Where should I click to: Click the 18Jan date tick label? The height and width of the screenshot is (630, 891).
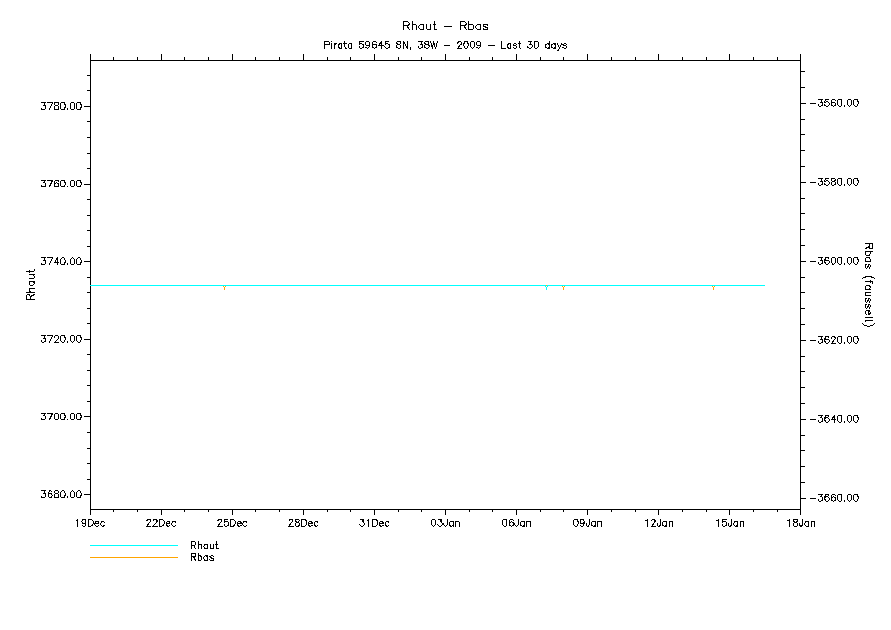[x=800, y=522]
